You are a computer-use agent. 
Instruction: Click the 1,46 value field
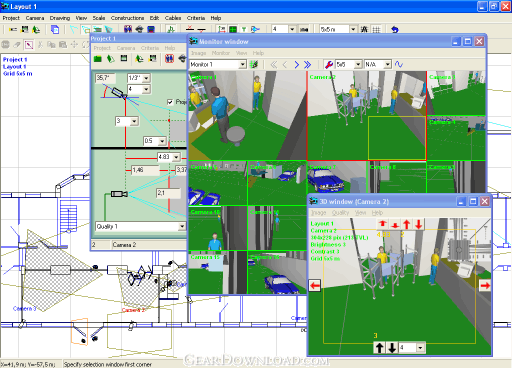click(x=145, y=170)
